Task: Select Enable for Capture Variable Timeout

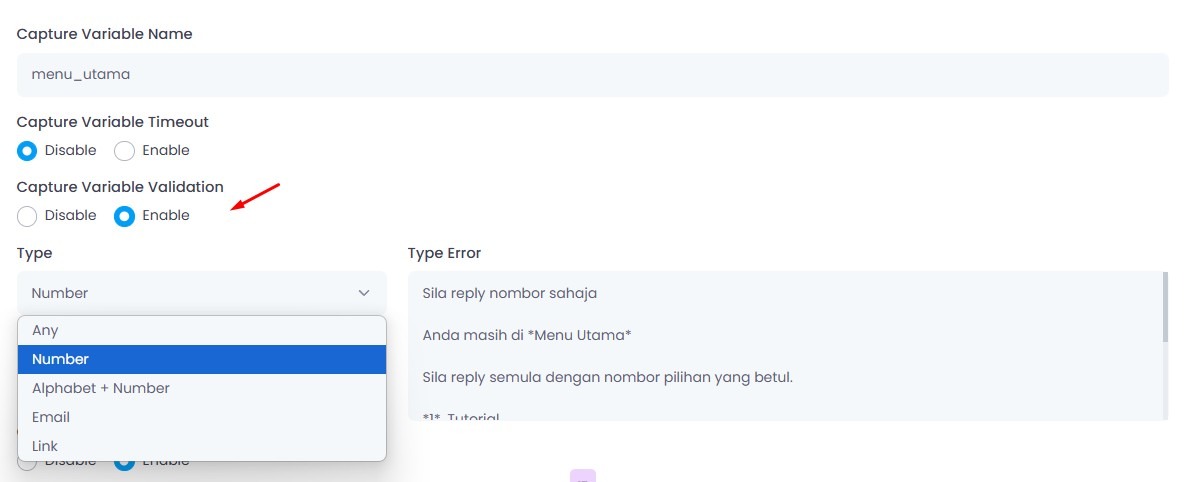Action: 124,150
